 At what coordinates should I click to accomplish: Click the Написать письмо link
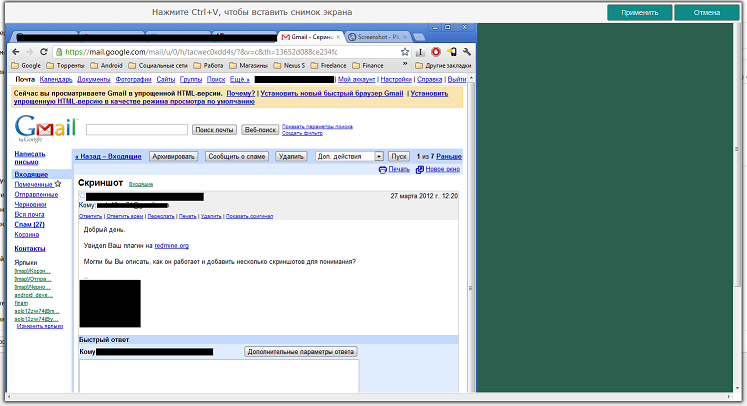click(x=30, y=158)
